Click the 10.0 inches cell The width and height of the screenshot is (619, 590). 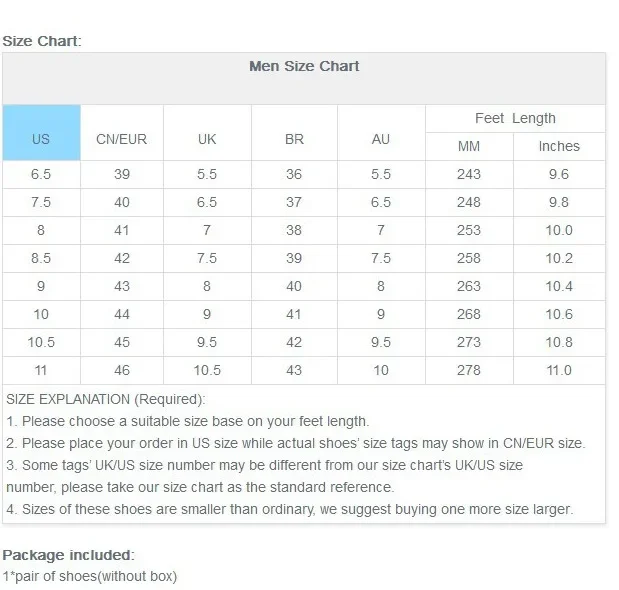click(x=559, y=230)
